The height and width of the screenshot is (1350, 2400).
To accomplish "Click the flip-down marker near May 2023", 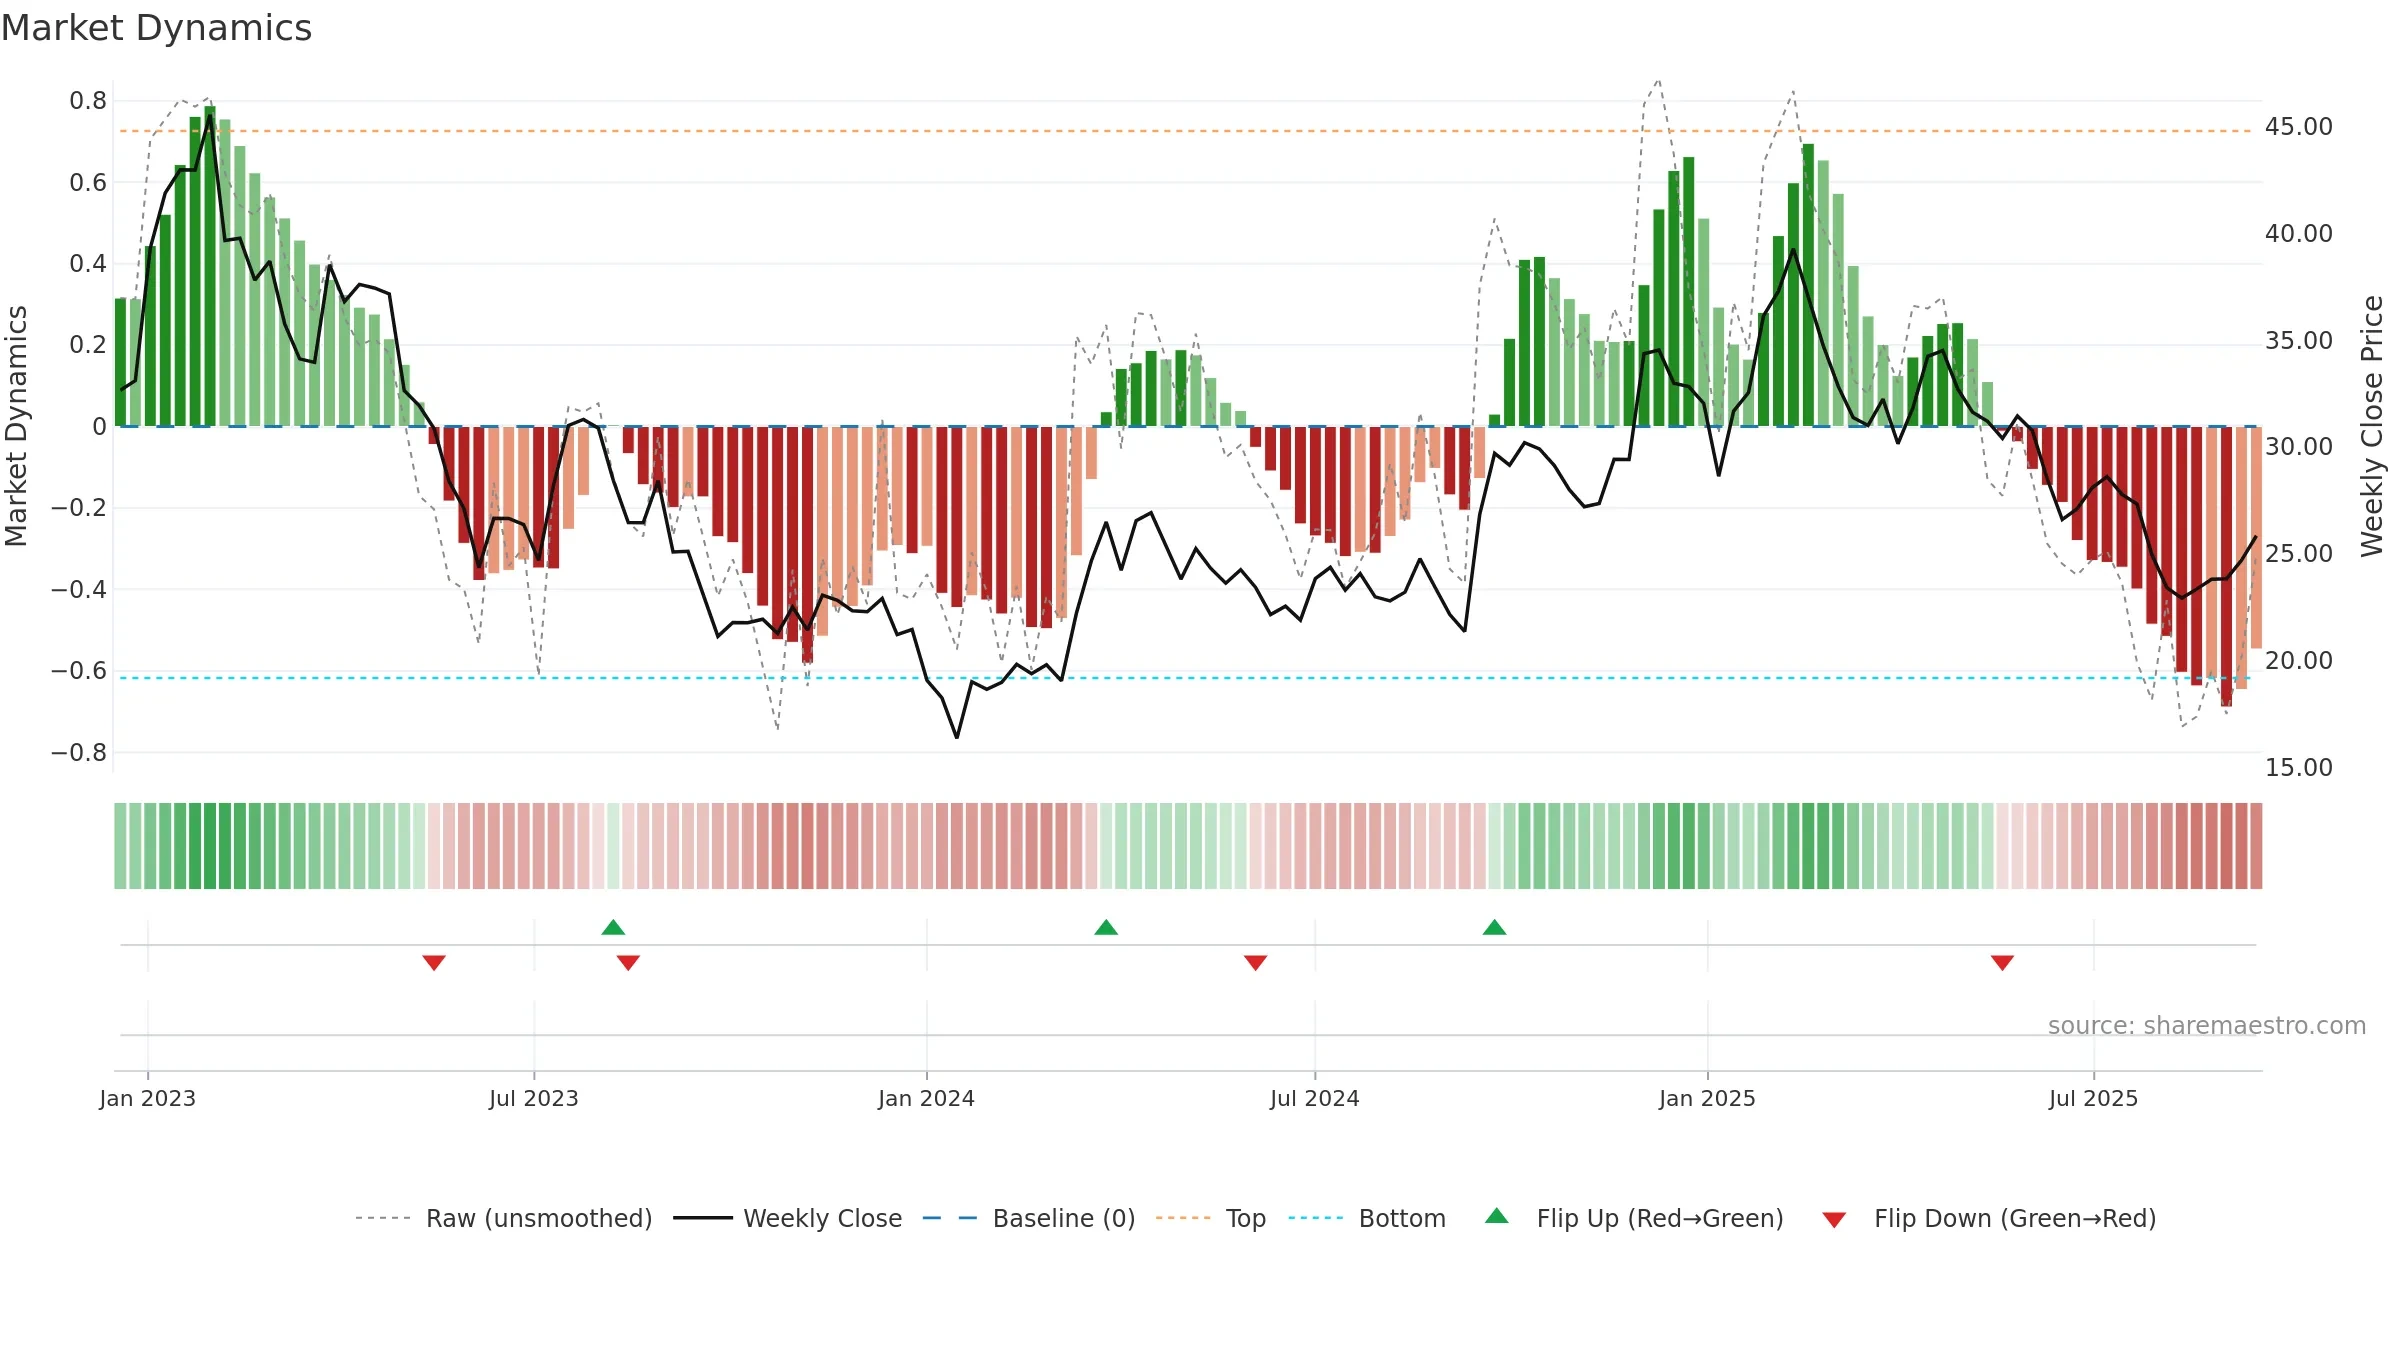I will (x=434, y=963).
